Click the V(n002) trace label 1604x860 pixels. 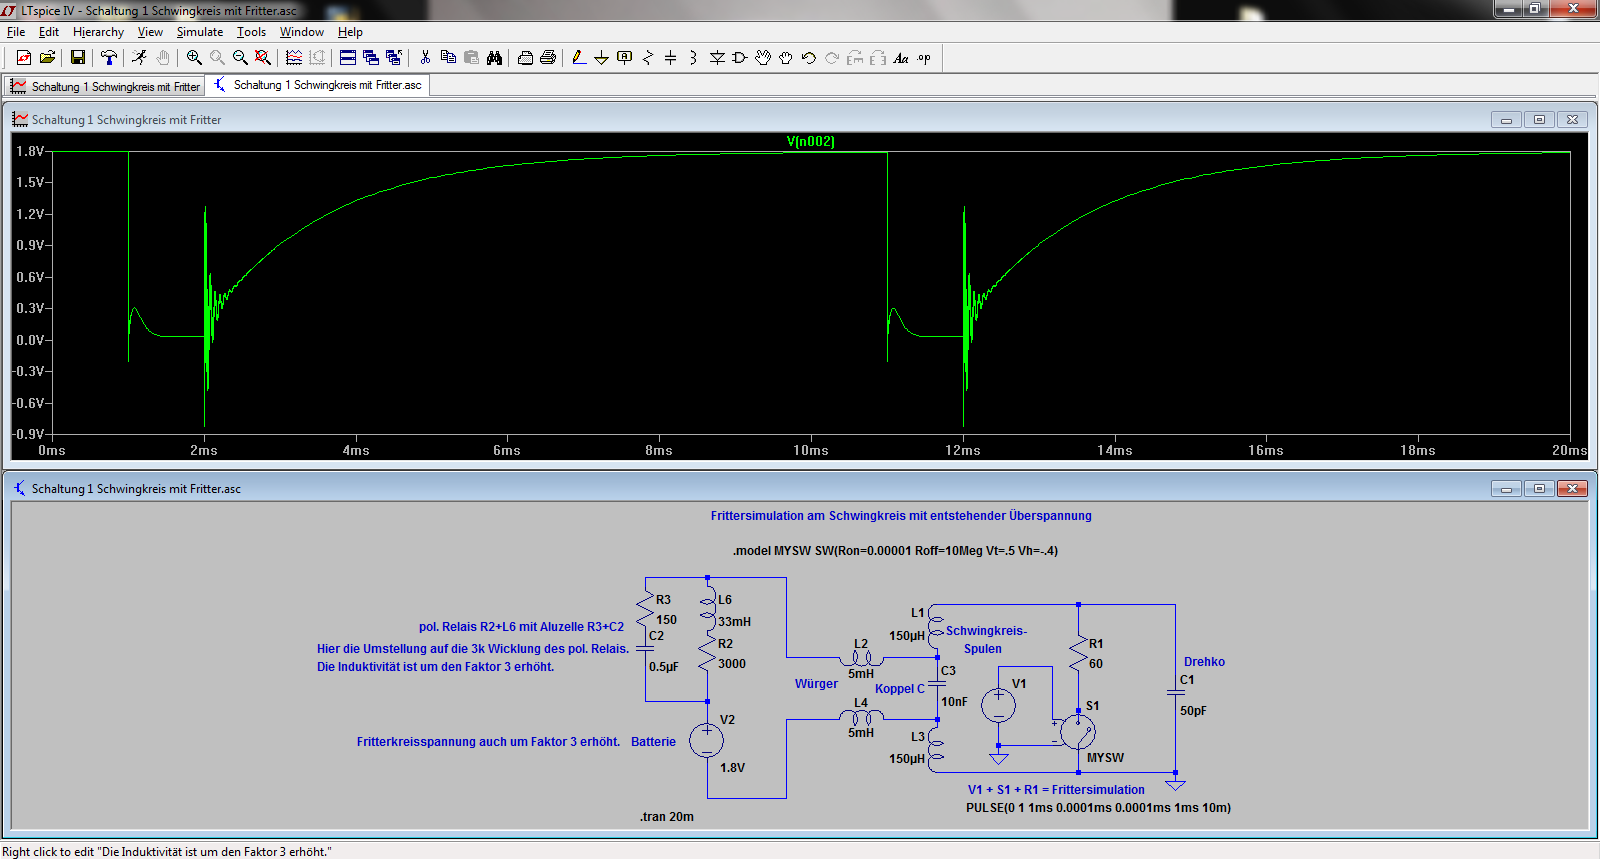pos(810,142)
